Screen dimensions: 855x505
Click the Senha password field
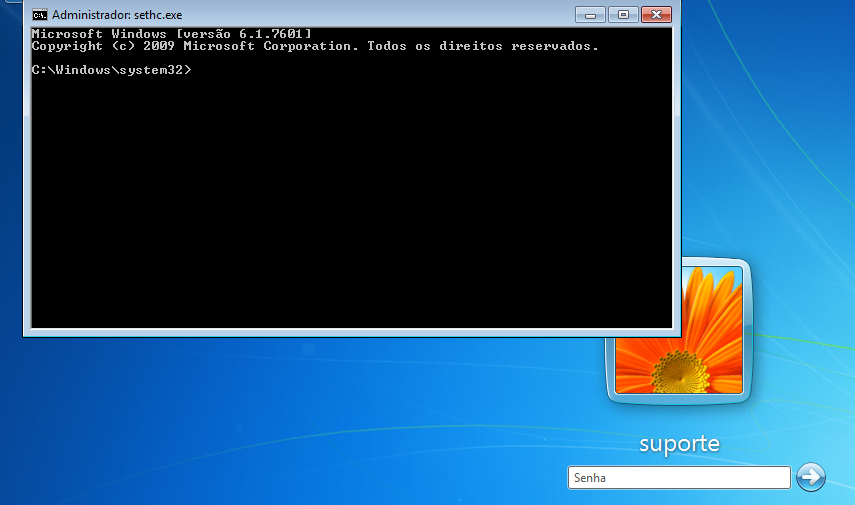pyautogui.click(x=679, y=478)
